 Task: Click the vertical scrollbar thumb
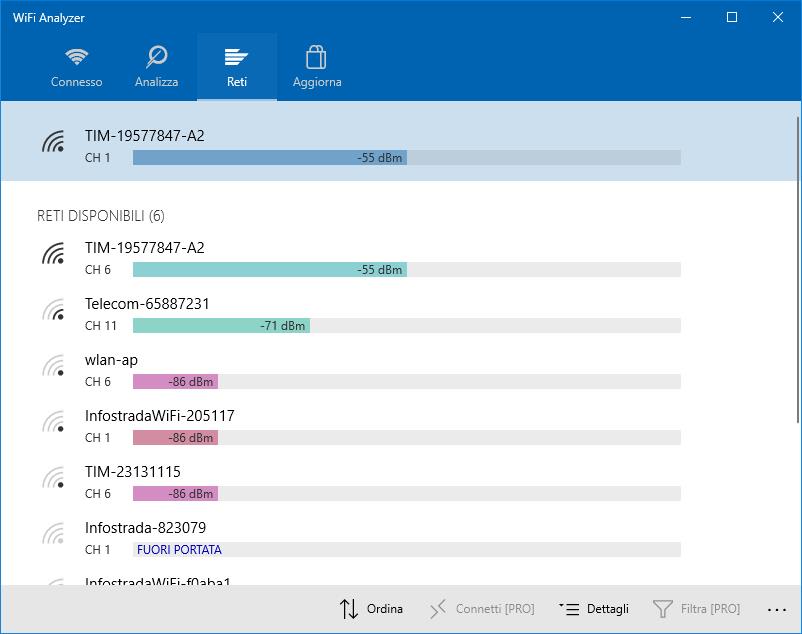tap(798, 269)
